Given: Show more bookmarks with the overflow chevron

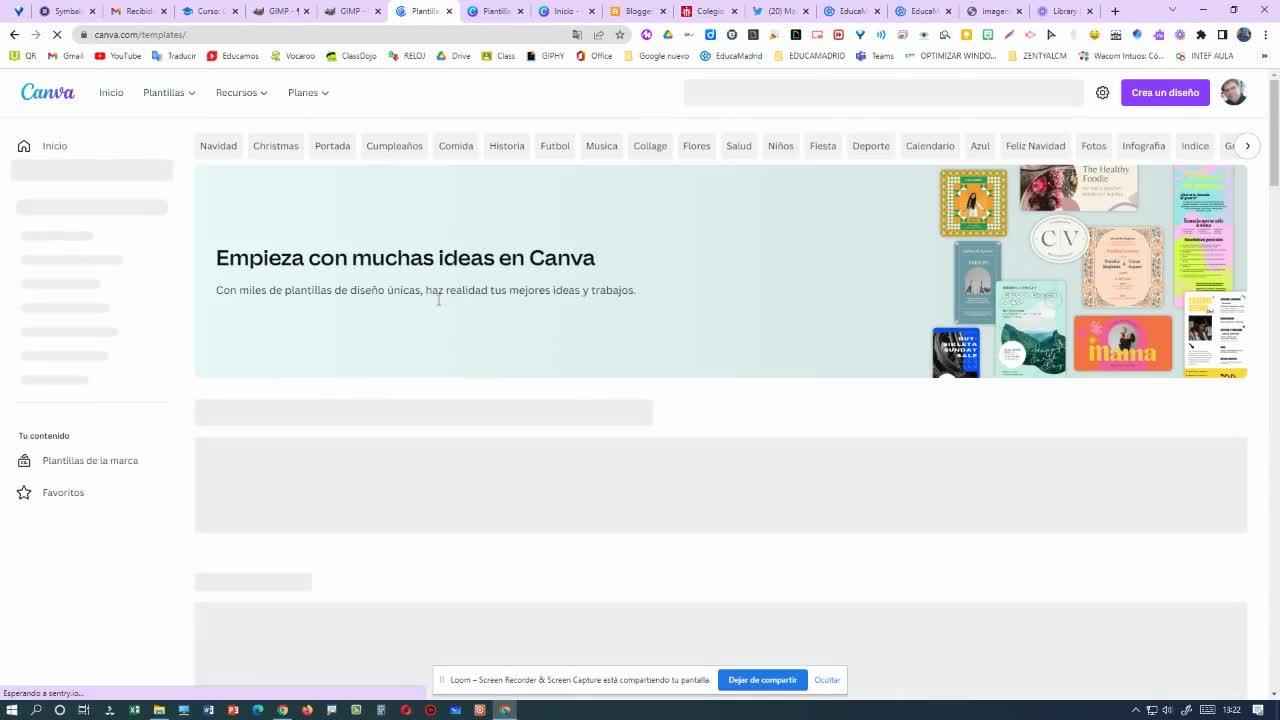Looking at the screenshot, I should [1264, 56].
